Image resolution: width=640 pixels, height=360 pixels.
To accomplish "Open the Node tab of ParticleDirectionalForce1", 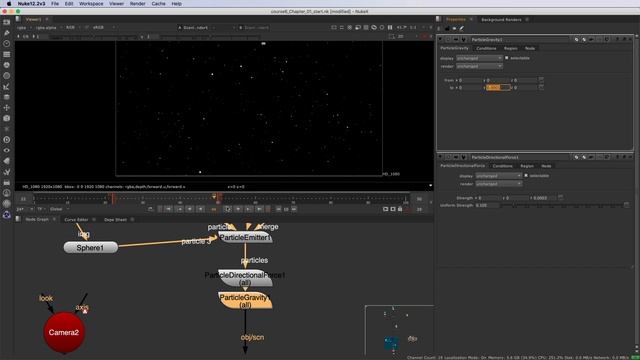I will tap(546, 166).
